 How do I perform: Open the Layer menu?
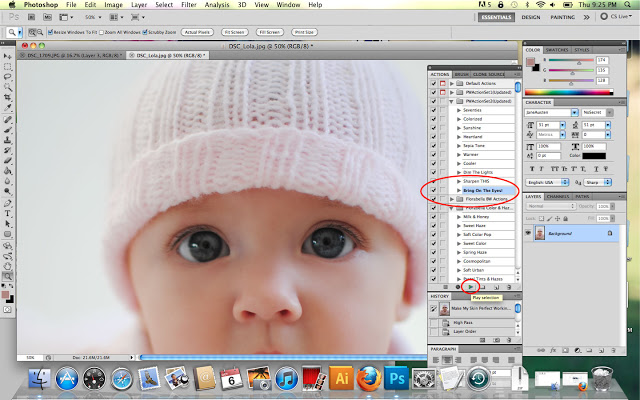click(x=139, y=4)
